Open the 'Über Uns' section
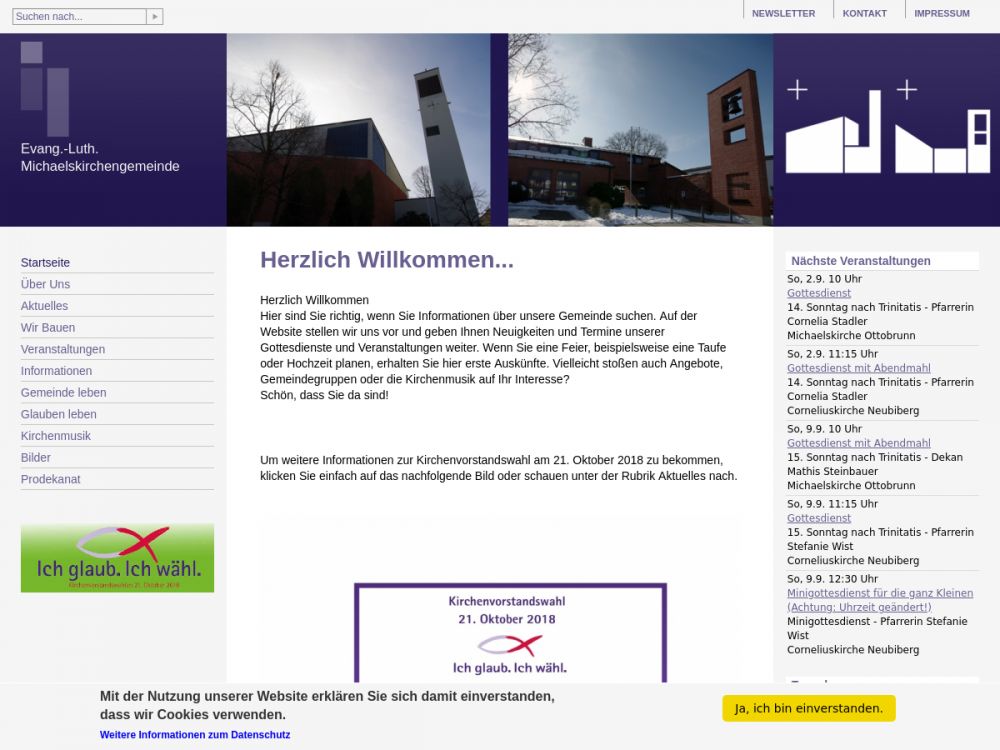The height and width of the screenshot is (750, 1000). [x=45, y=284]
